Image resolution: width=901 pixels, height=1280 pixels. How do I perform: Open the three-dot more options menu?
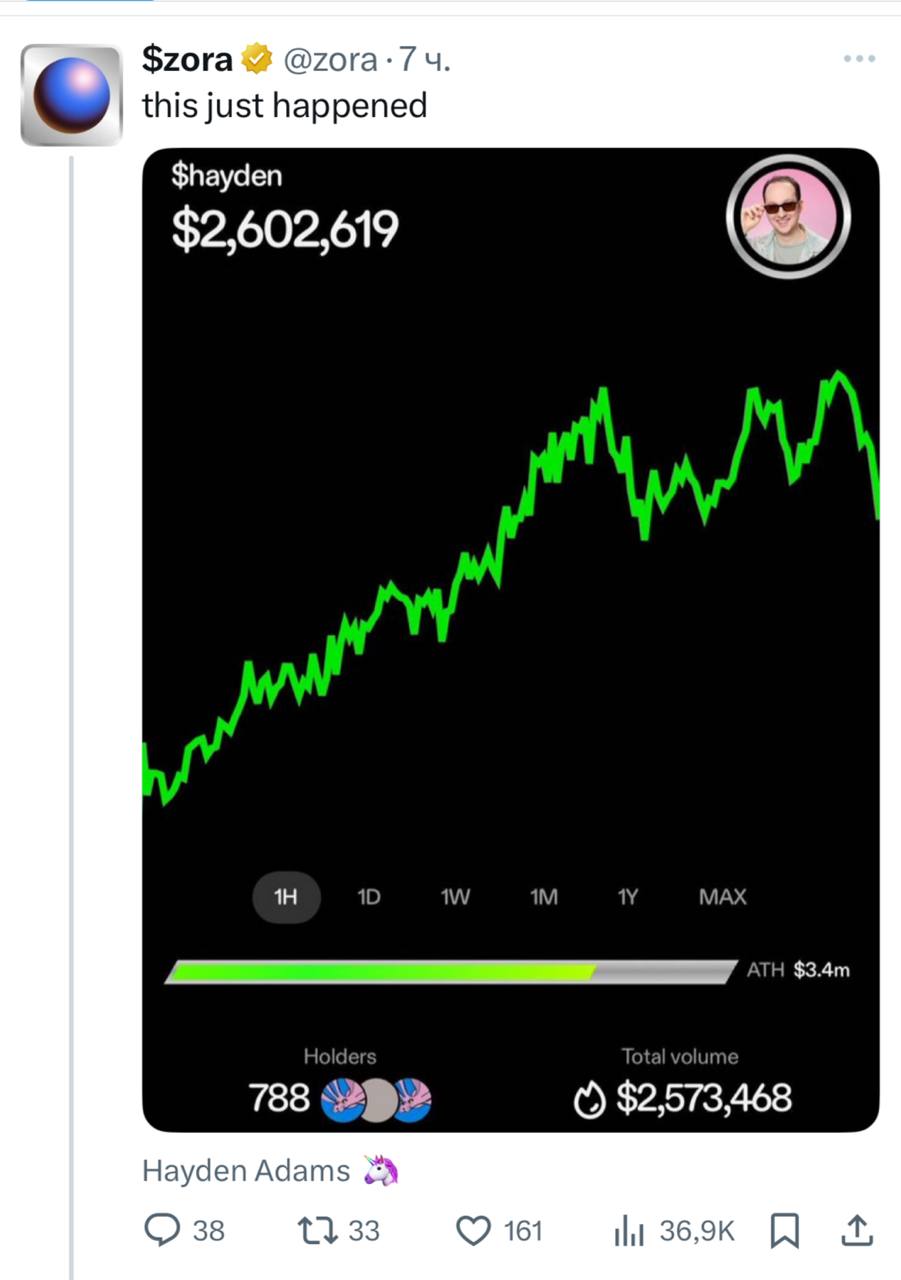click(x=859, y=59)
